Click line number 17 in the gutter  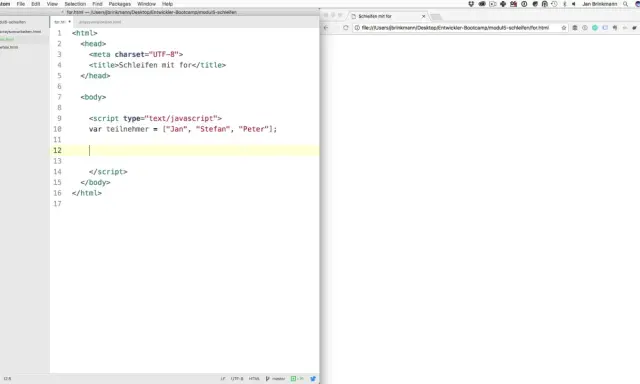point(57,204)
